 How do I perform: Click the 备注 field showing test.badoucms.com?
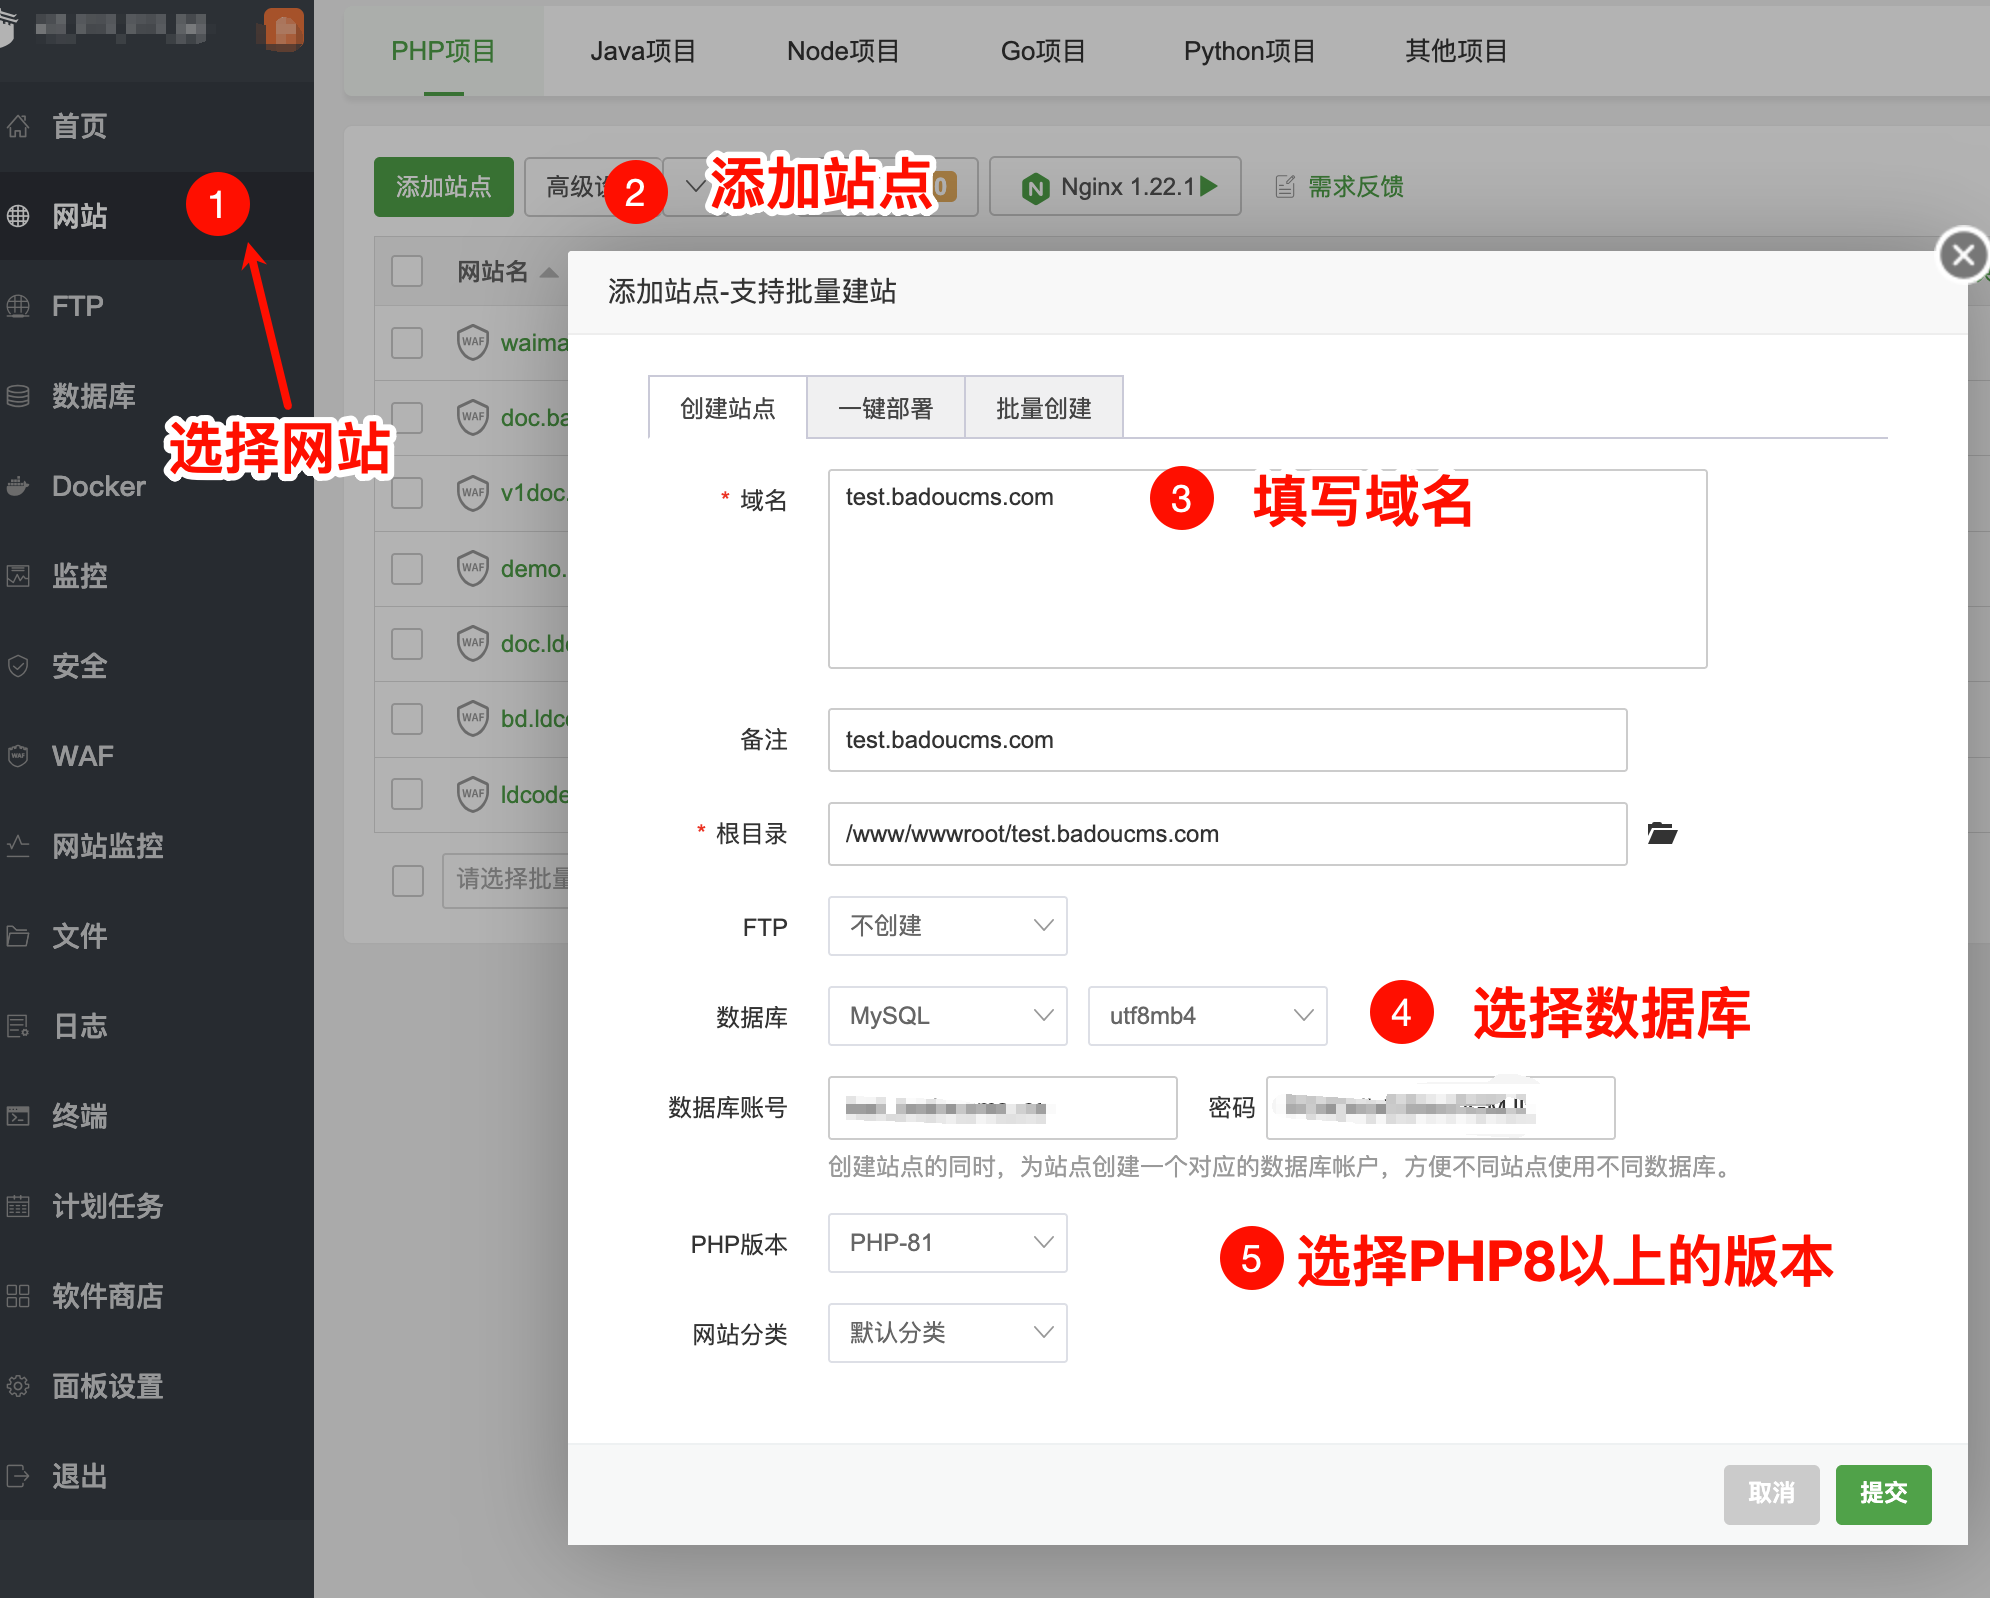pos(1226,740)
